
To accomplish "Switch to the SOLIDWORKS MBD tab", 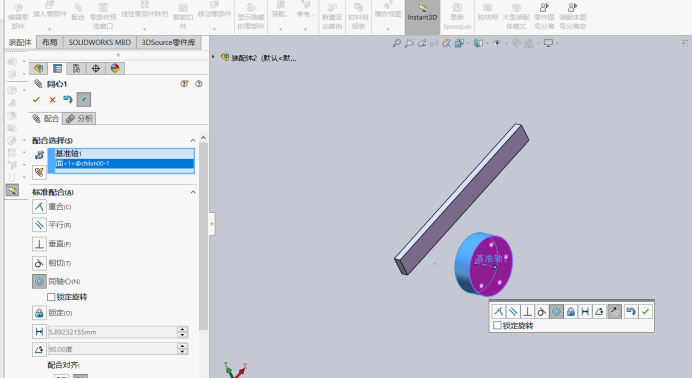I will 100,42.
